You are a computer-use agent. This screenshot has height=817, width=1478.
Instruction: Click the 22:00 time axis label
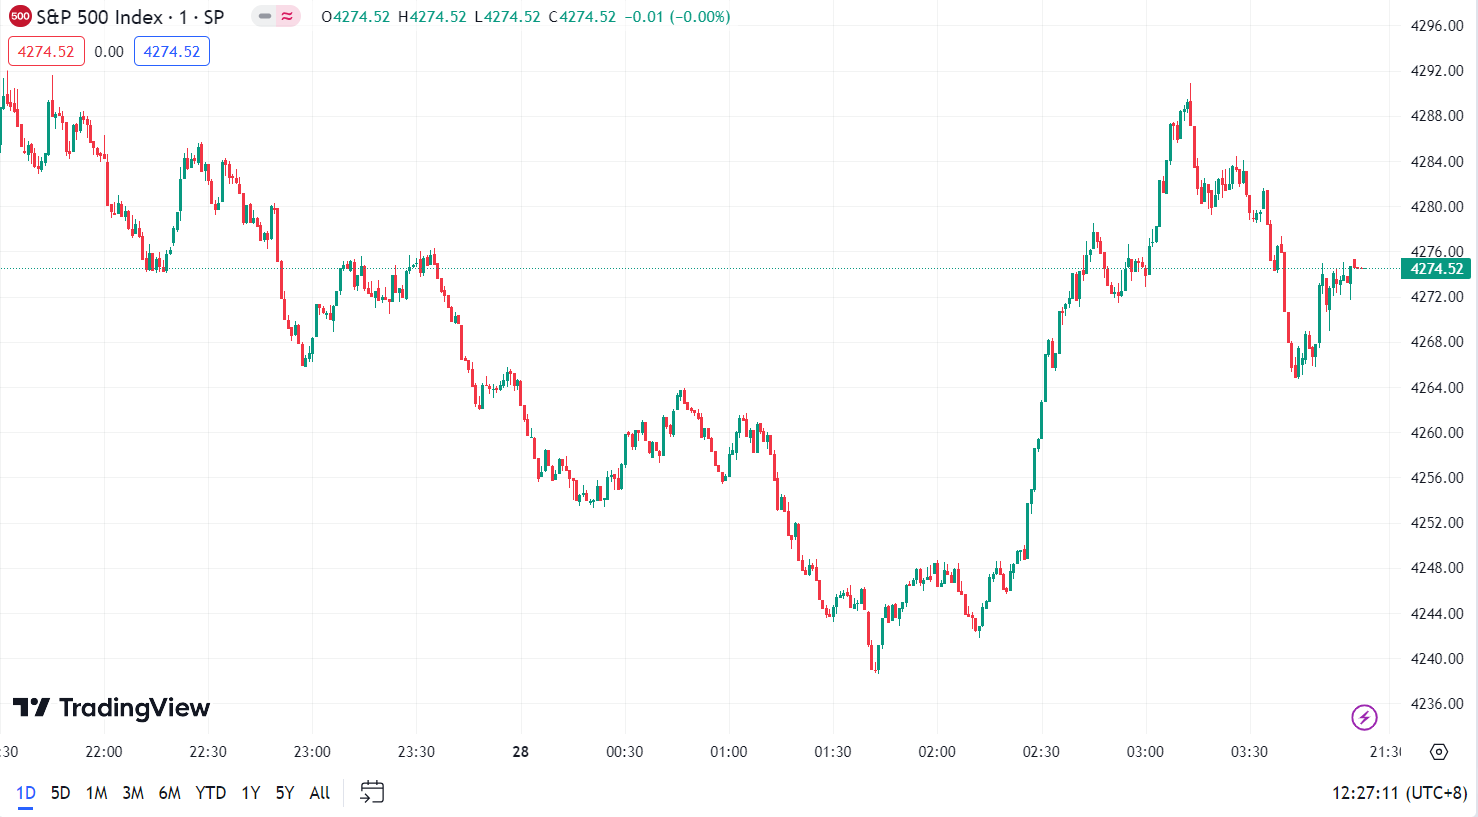pyautogui.click(x=104, y=752)
